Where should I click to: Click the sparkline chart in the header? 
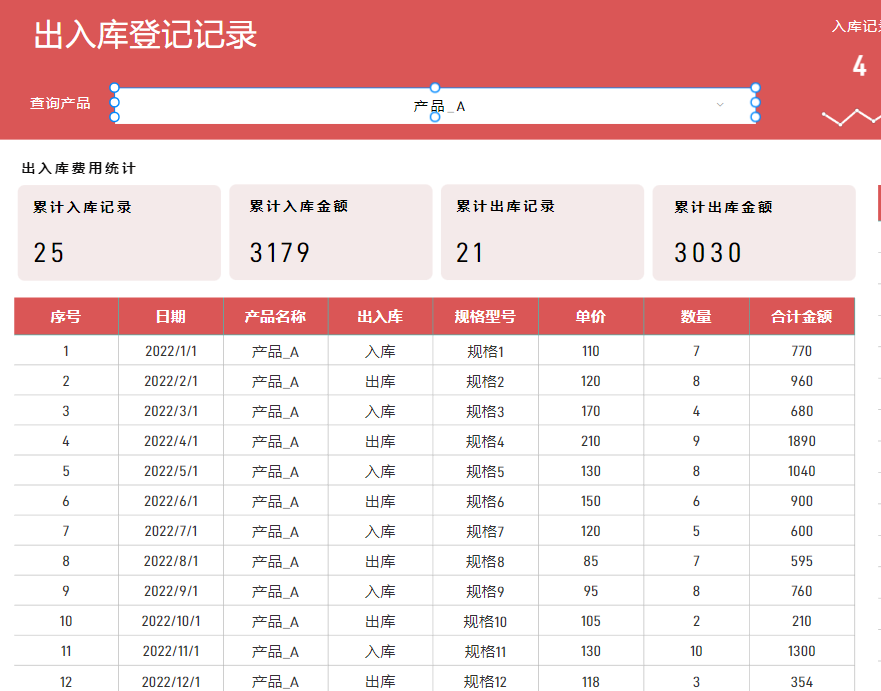[850, 118]
